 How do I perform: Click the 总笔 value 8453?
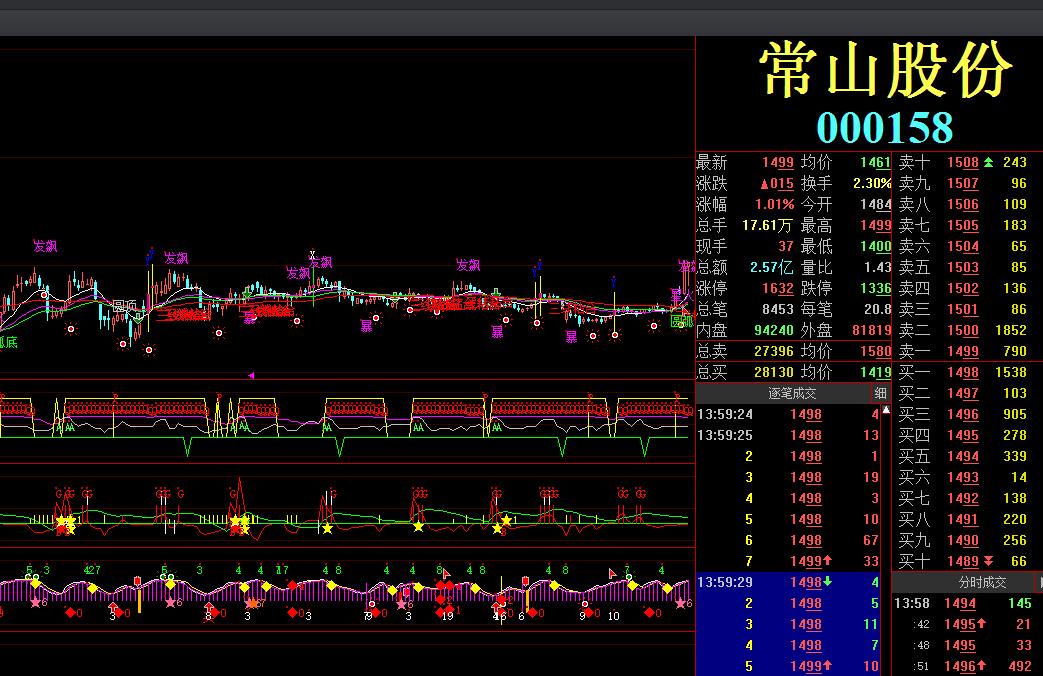click(778, 309)
